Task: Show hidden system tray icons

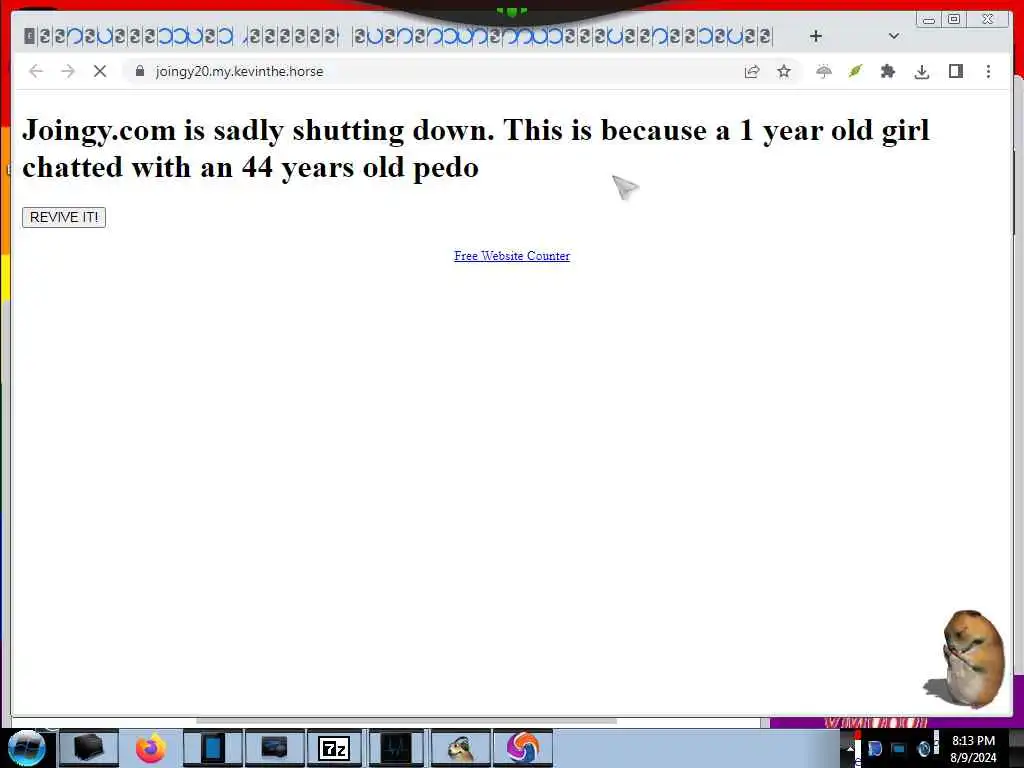Action: point(850,748)
